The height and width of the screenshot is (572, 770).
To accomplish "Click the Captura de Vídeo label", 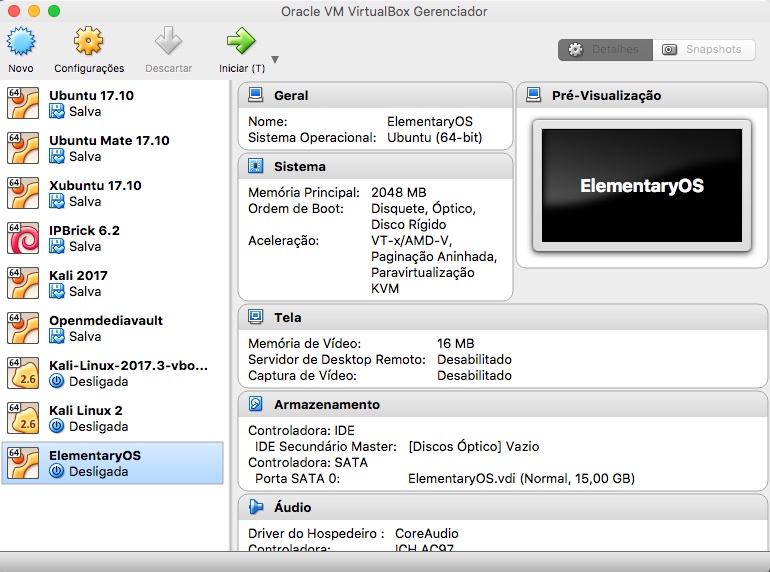I will click(x=302, y=376).
